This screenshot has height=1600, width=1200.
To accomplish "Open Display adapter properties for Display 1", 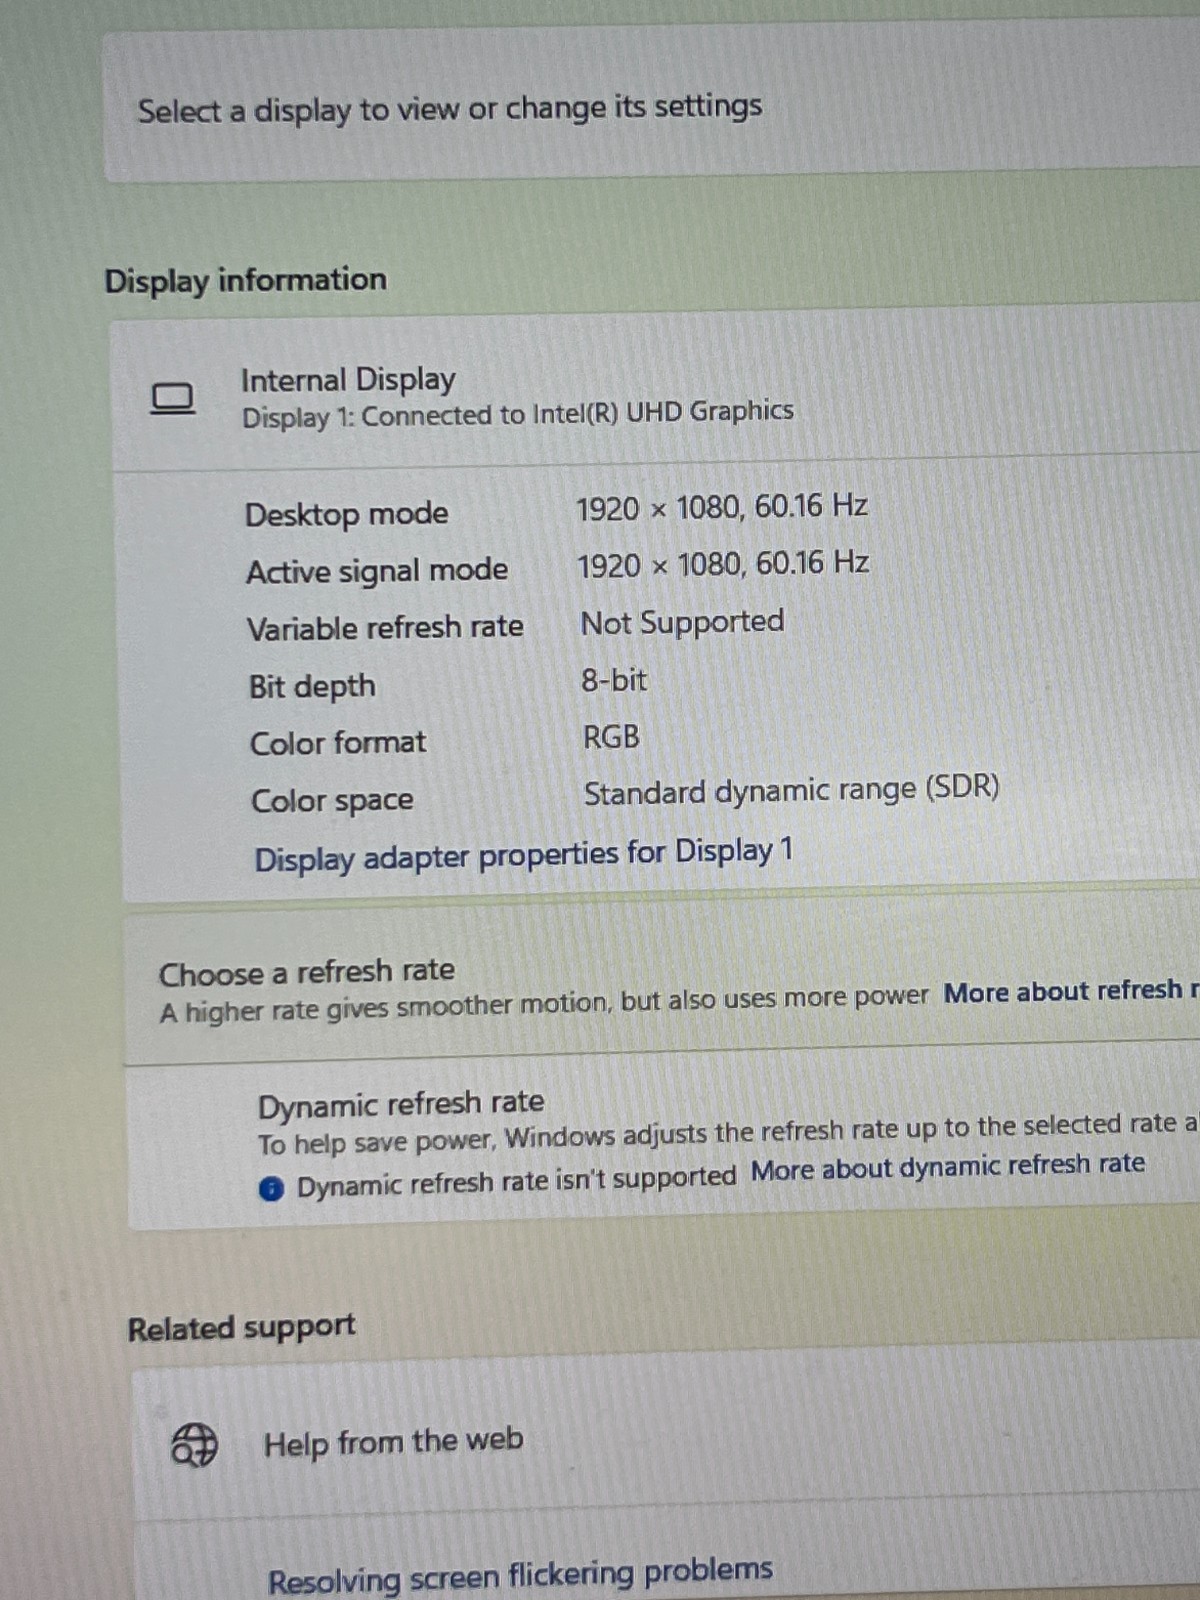I will click(524, 856).
